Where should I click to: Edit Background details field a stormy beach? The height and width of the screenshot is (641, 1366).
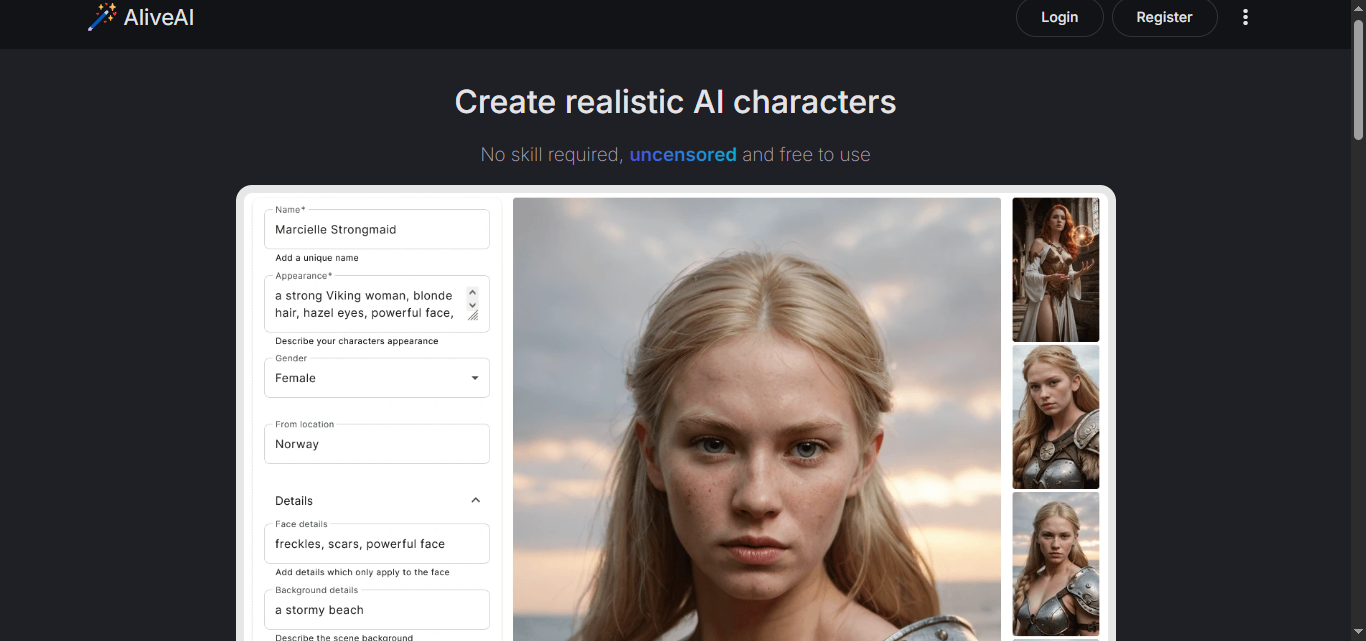click(x=377, y=610)
